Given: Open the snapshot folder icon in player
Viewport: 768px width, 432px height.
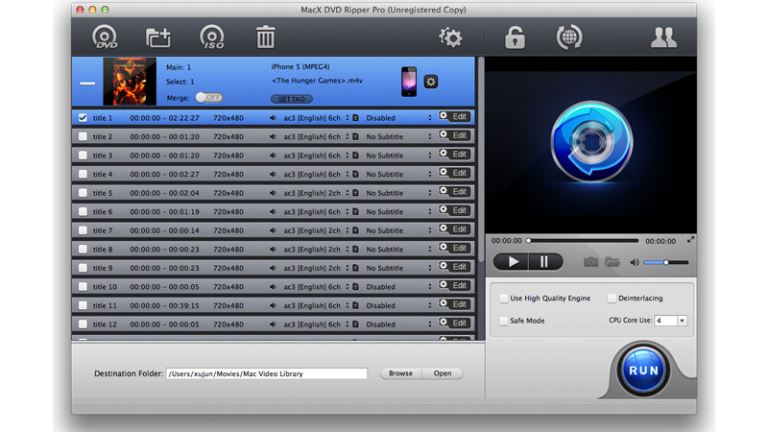Looking at the screenshot, I should pyautogui.click(x=612, y=262).
